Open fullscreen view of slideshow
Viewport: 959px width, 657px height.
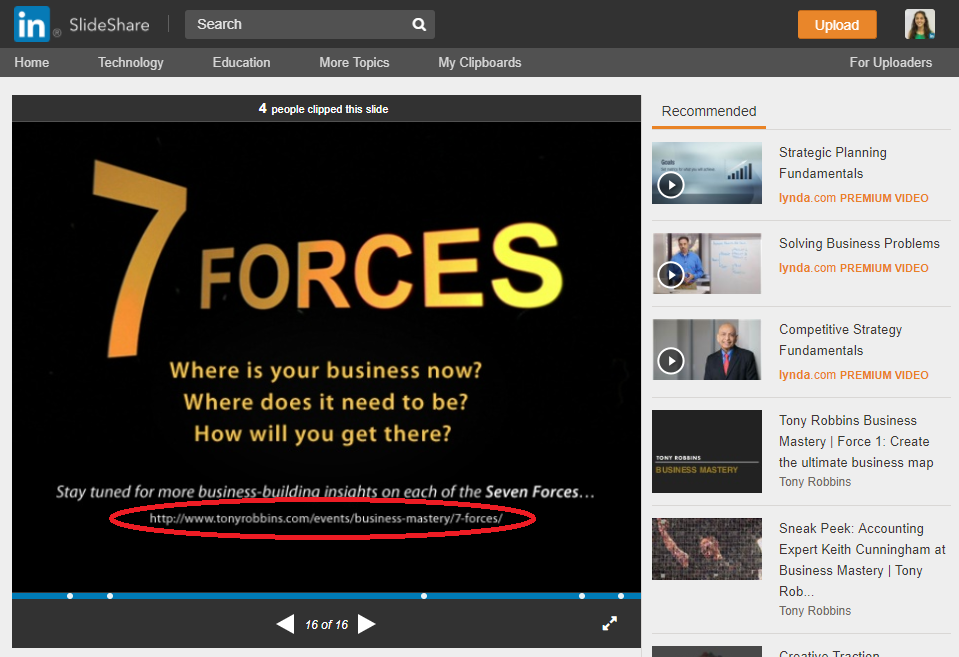click(610, 623)
